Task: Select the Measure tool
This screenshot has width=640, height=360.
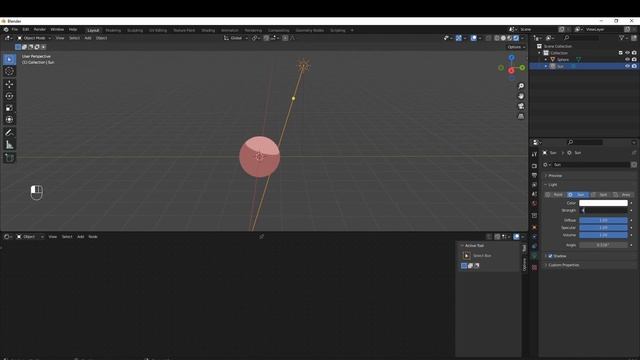Action: (x=9, y=145)
